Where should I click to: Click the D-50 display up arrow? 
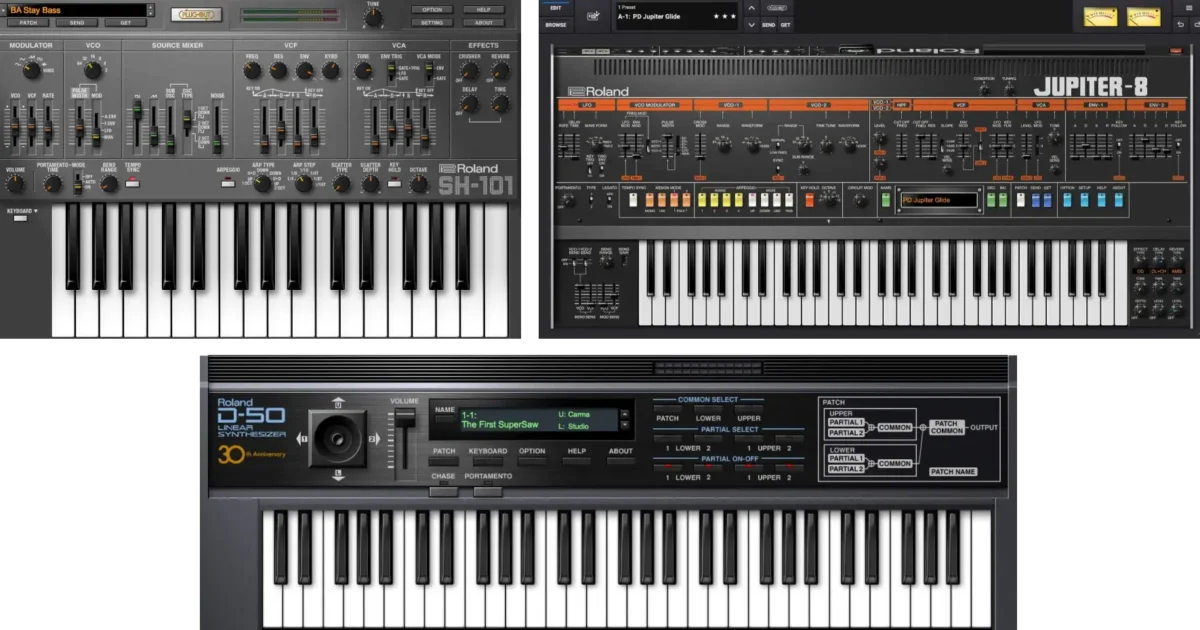pyautogui.click(x=625, y=412)
